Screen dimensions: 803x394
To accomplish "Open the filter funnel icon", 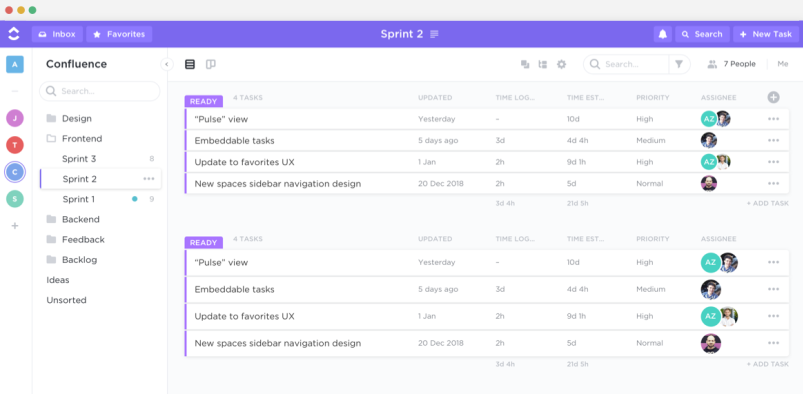I will point(679,64).
